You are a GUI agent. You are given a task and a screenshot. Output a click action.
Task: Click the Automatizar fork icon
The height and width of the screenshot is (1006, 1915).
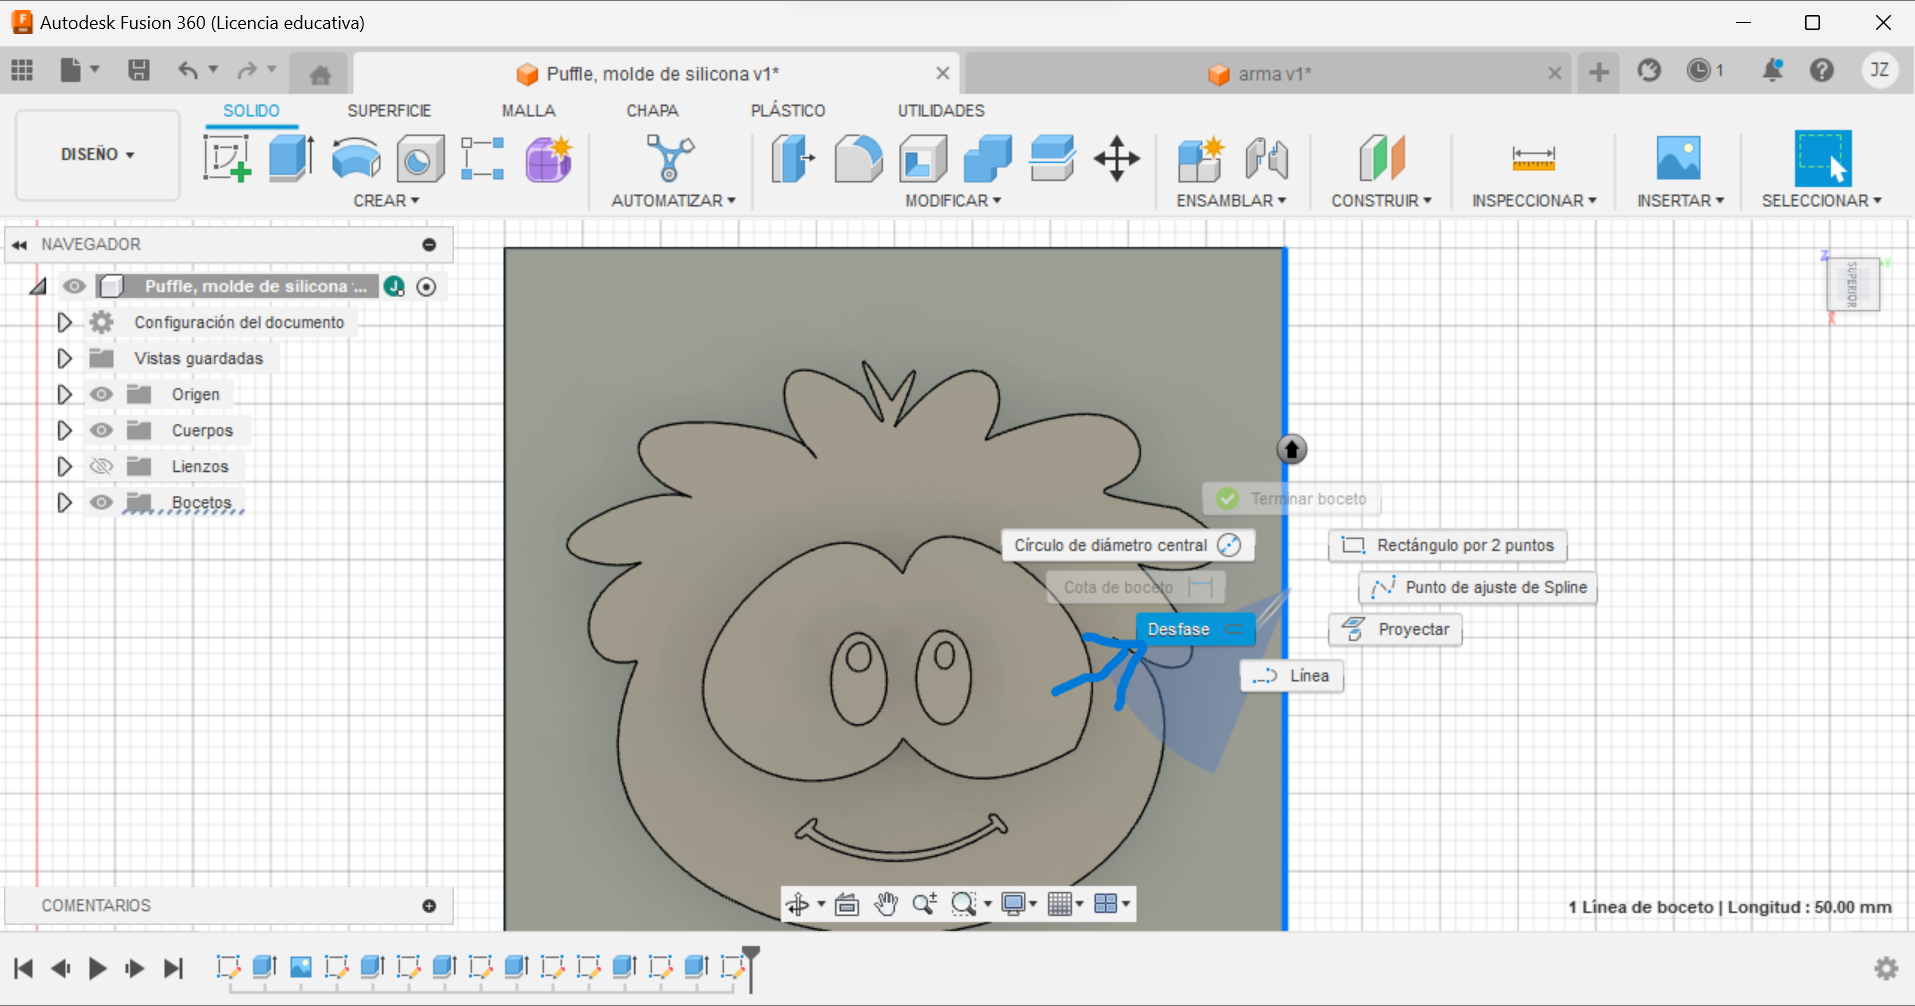click(x=670, y=158)
